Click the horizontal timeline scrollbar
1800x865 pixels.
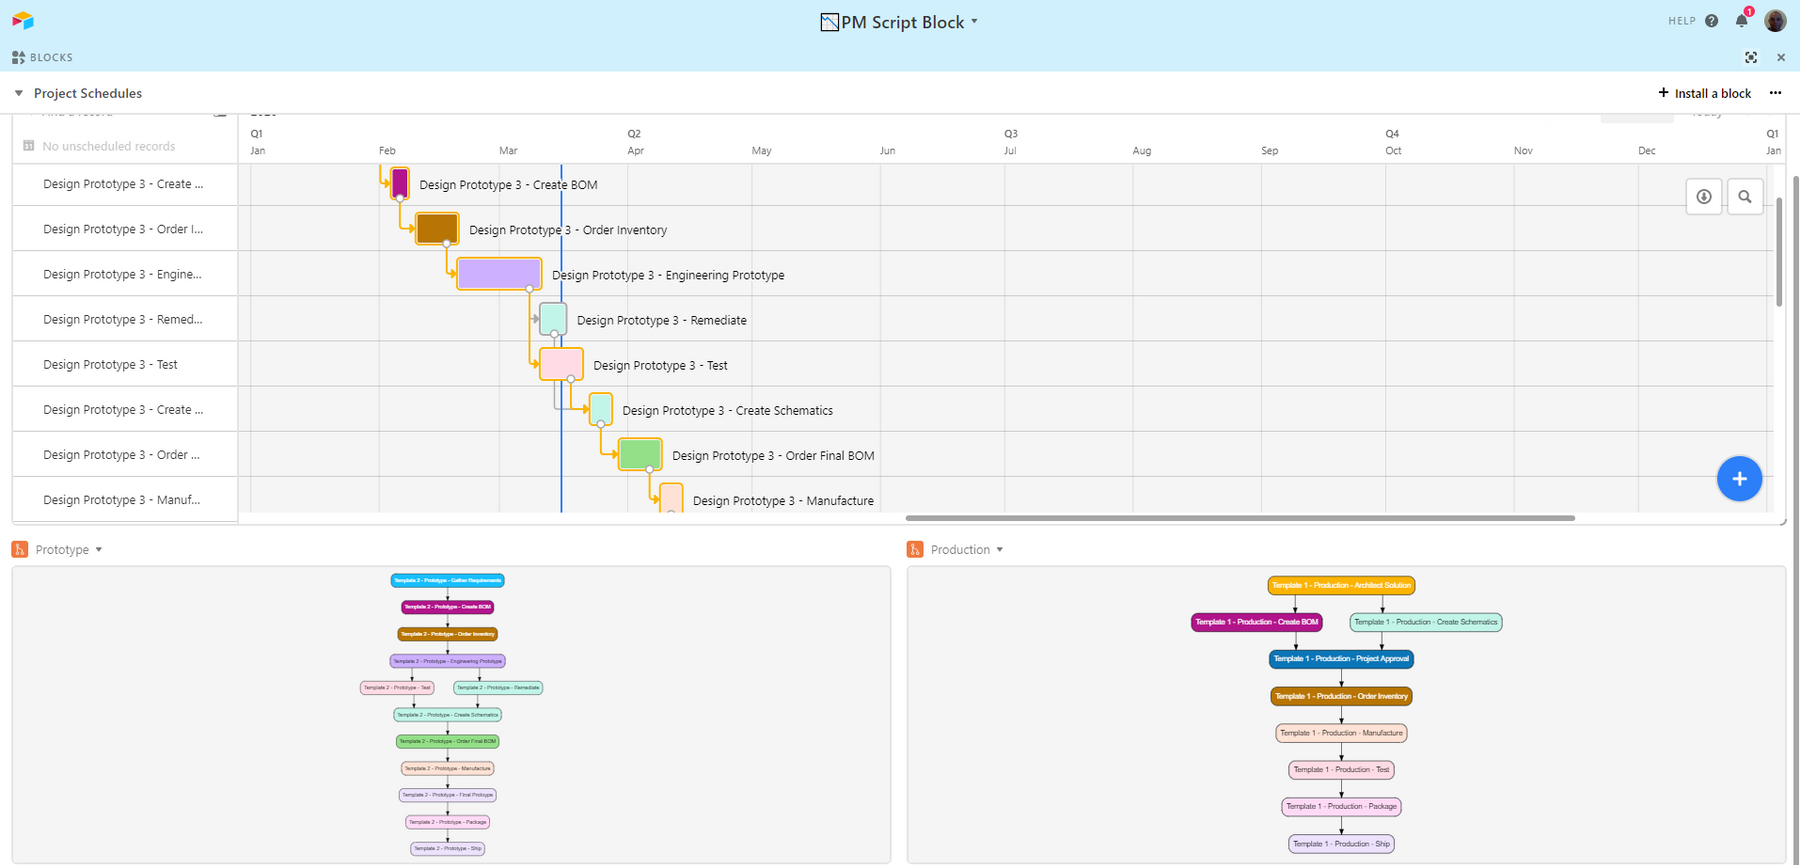[x=1240, y=518]
